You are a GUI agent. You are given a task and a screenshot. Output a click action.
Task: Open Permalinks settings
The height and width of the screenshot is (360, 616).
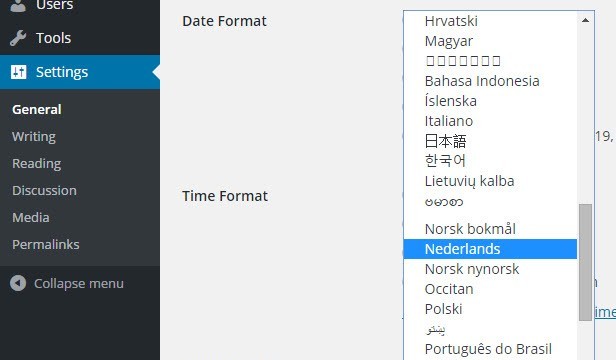pos(46,244)
